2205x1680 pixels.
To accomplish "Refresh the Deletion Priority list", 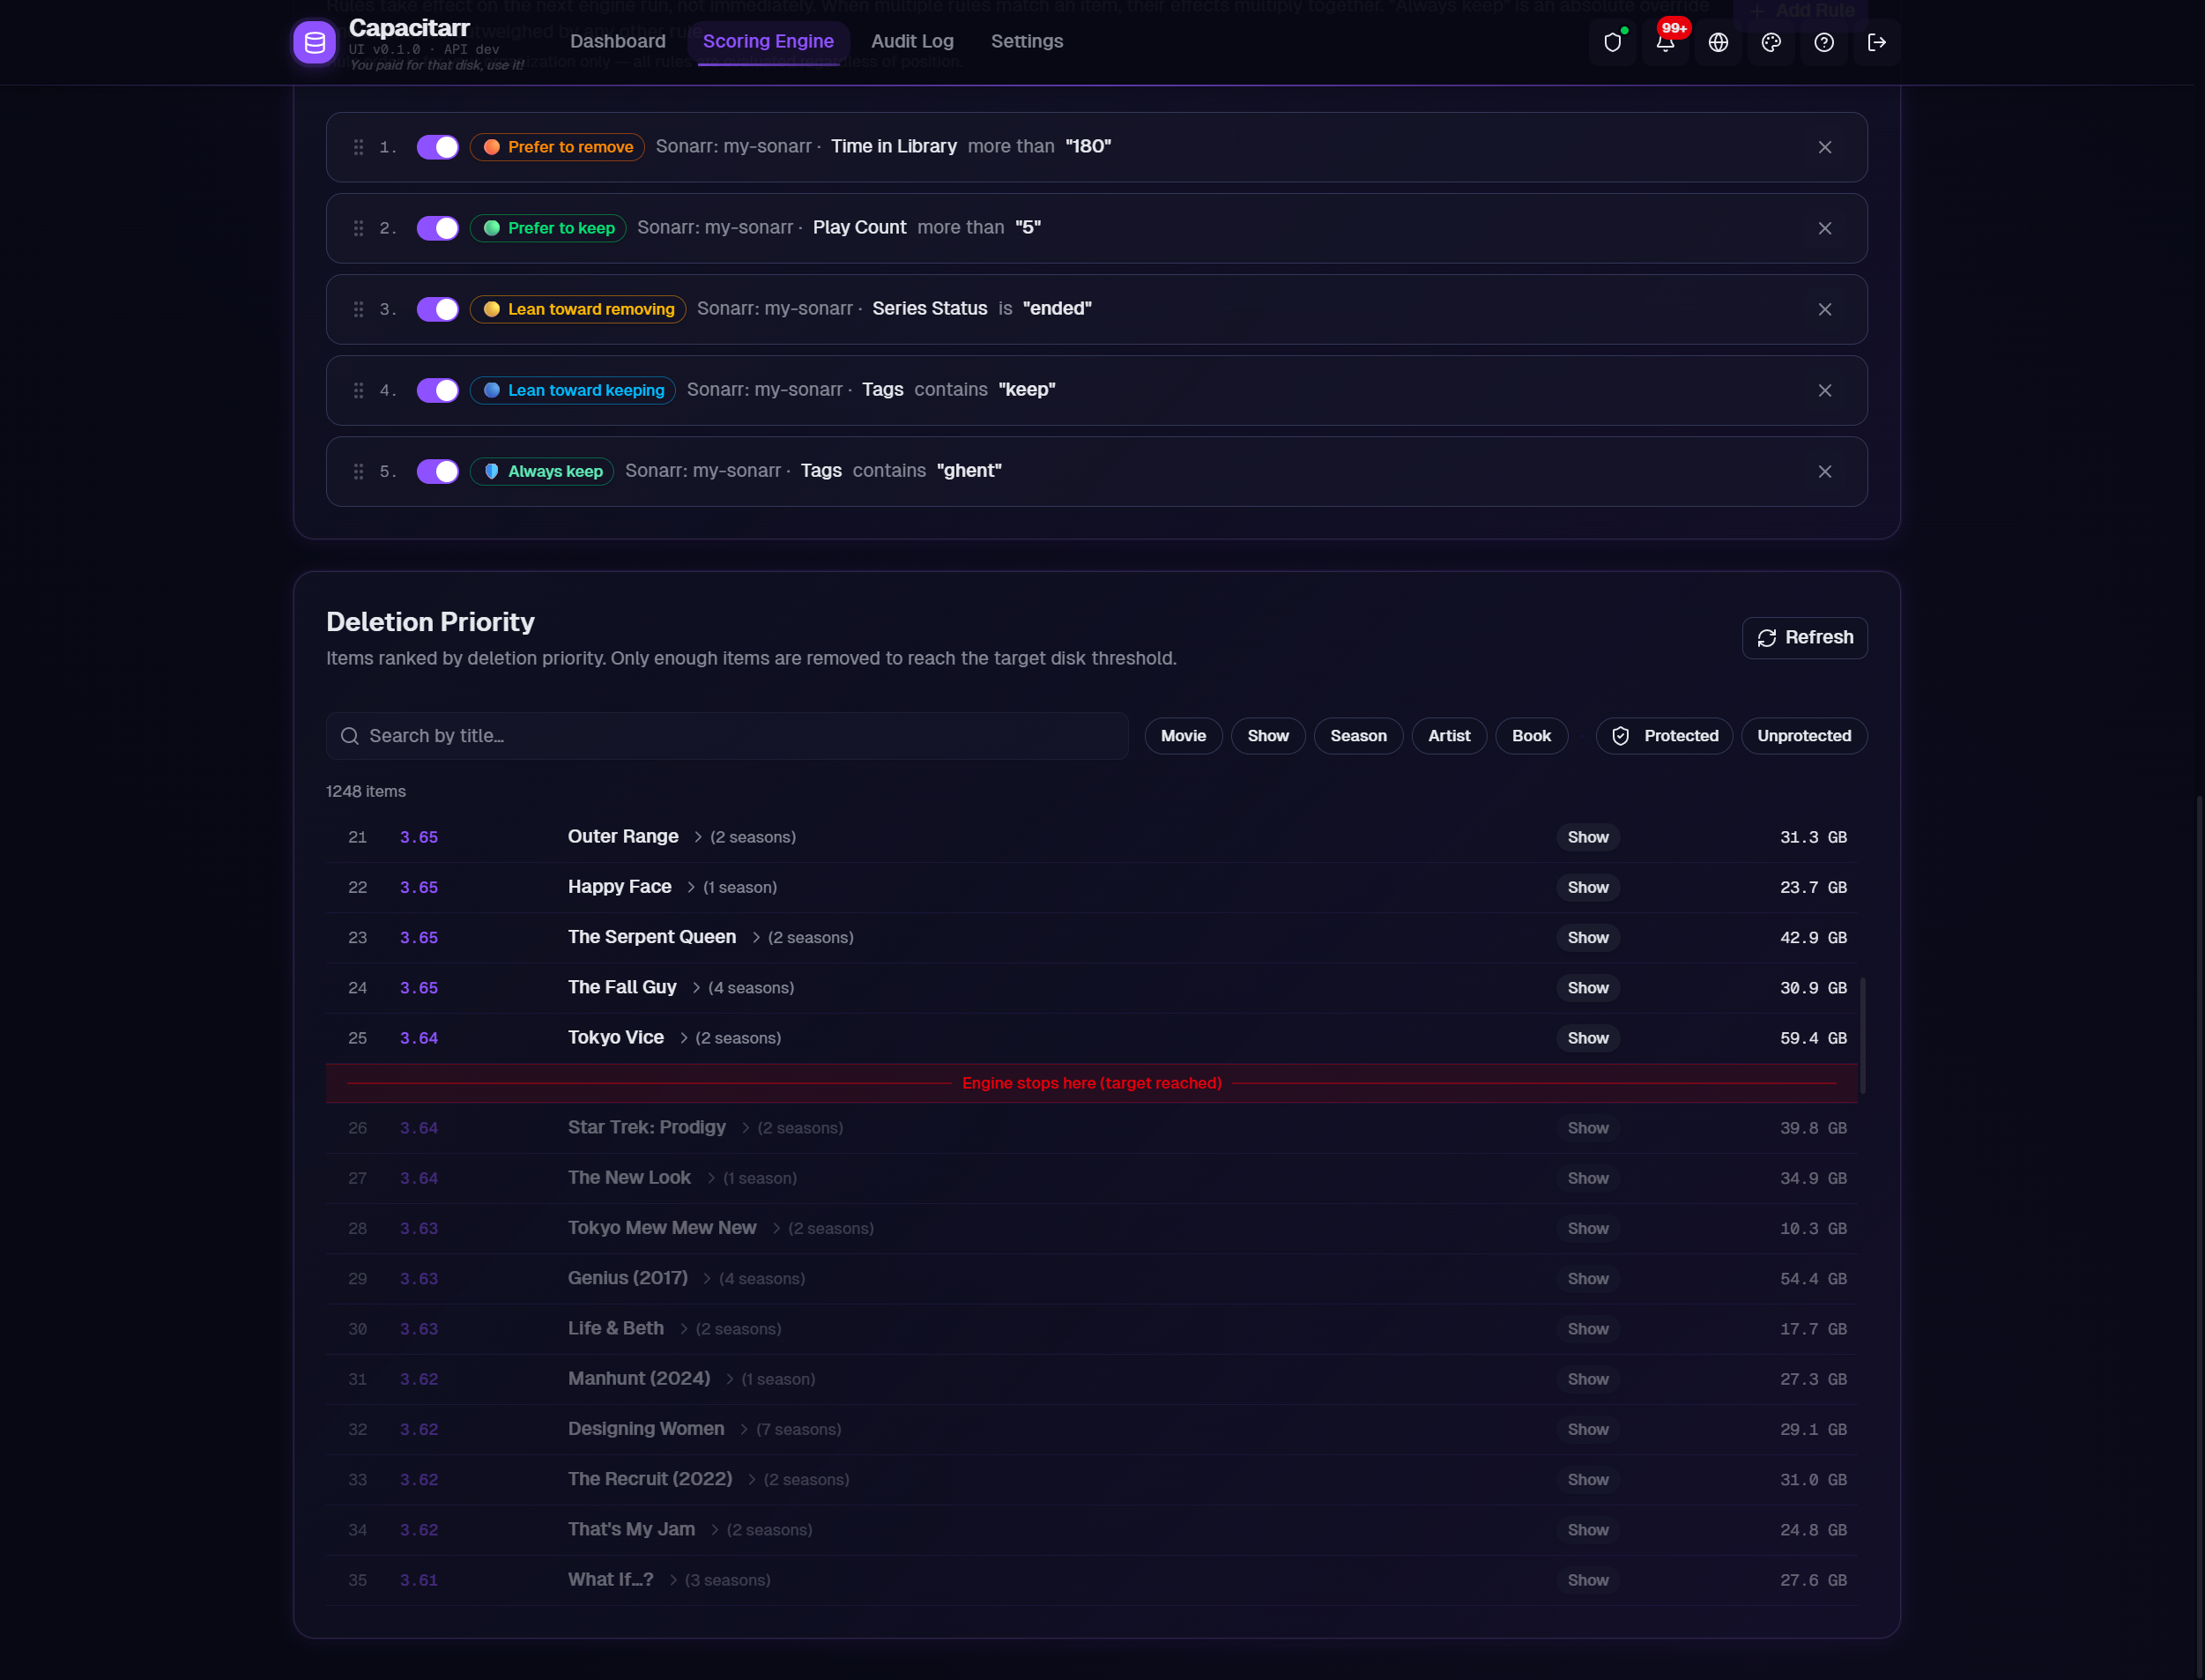I will point(1804,638).
